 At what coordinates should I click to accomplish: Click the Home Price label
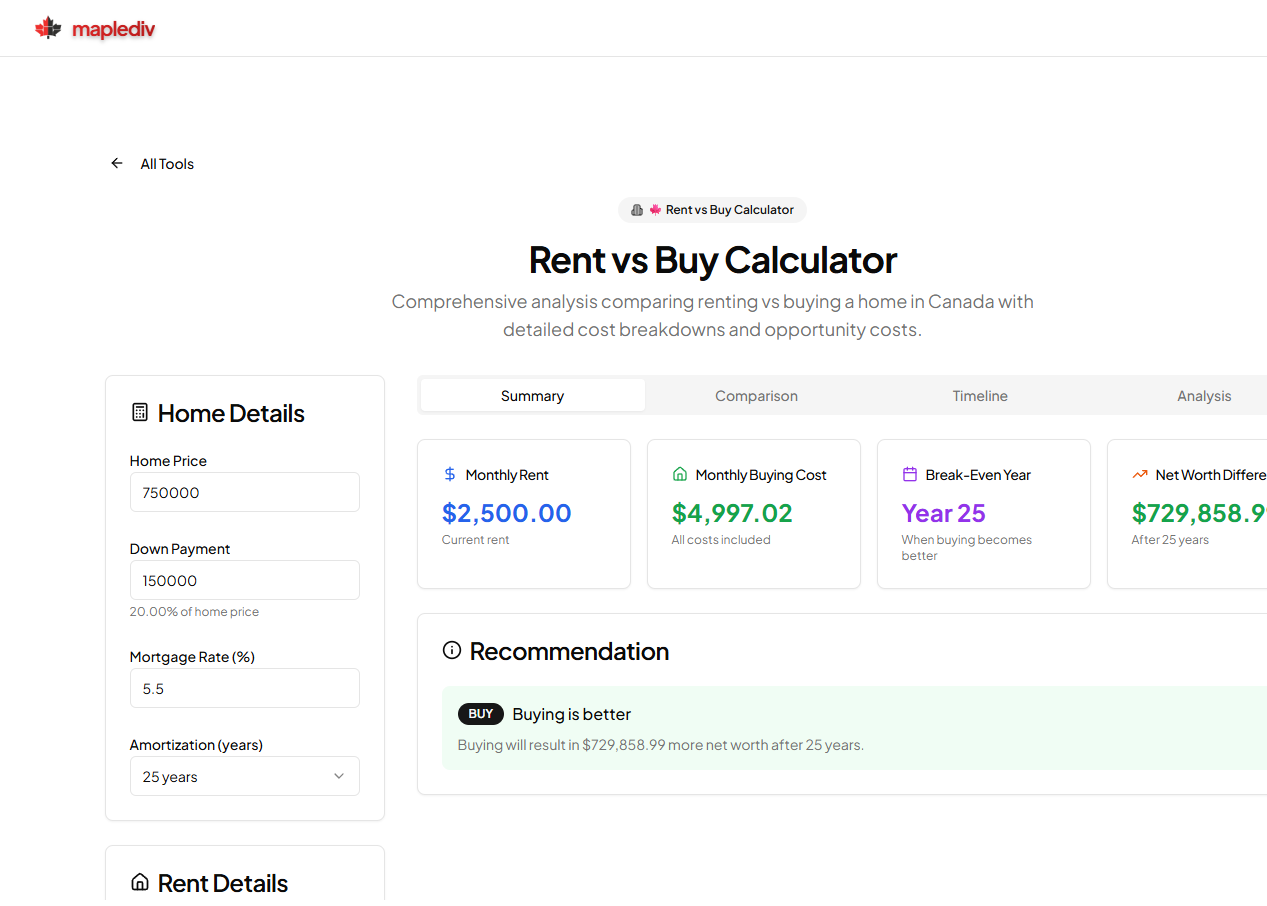pos(168,461)
